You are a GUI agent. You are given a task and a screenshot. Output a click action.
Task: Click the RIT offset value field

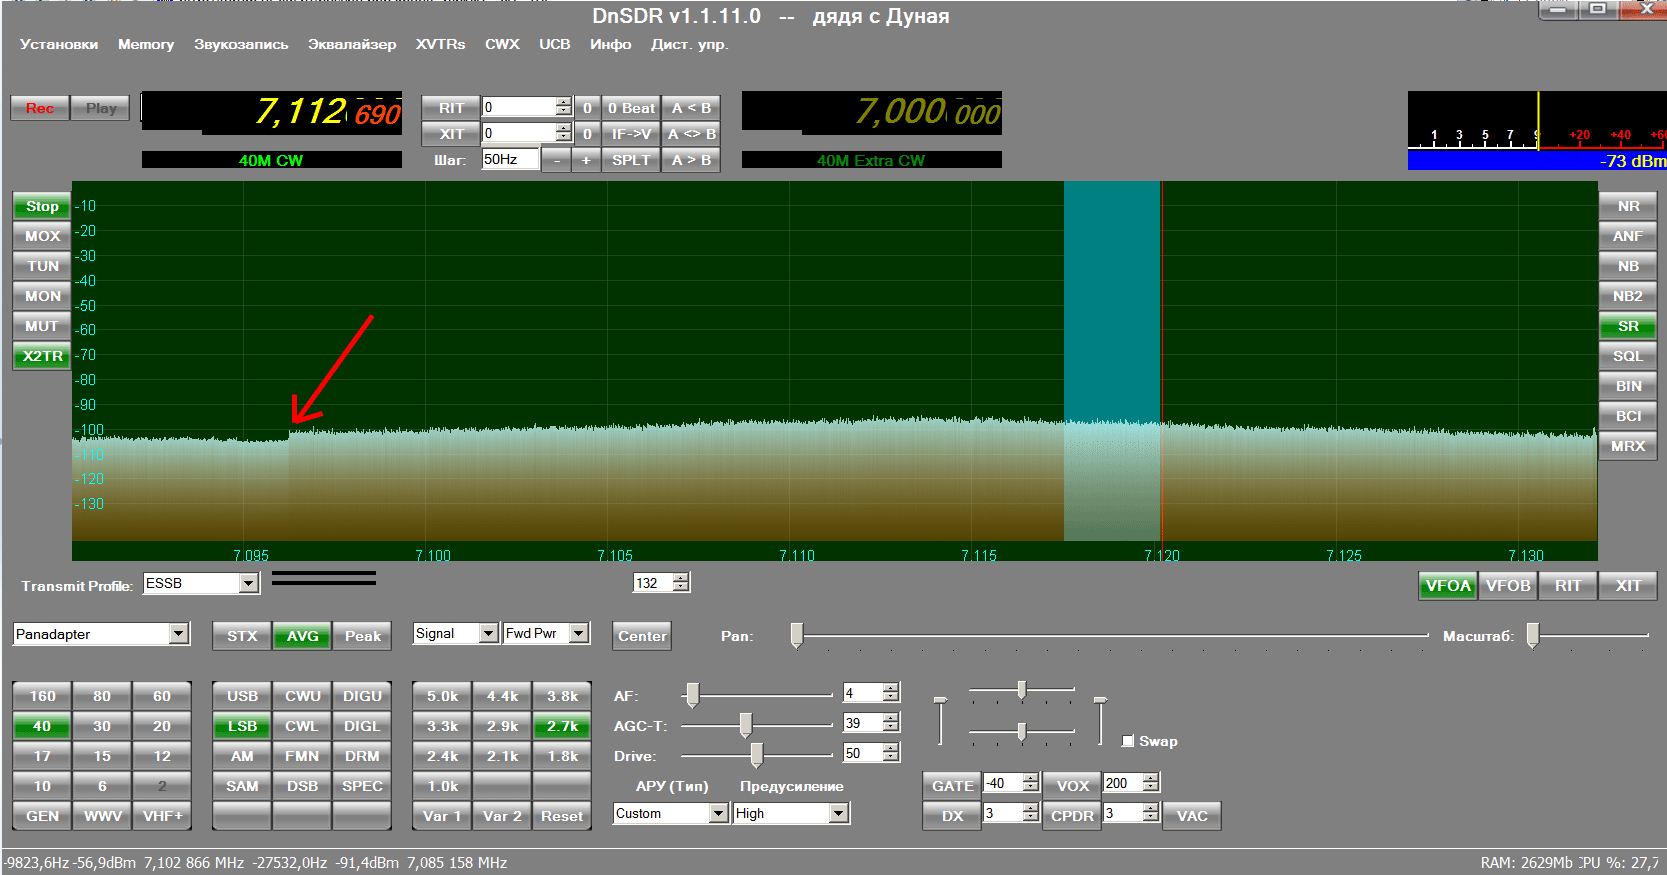518,107
